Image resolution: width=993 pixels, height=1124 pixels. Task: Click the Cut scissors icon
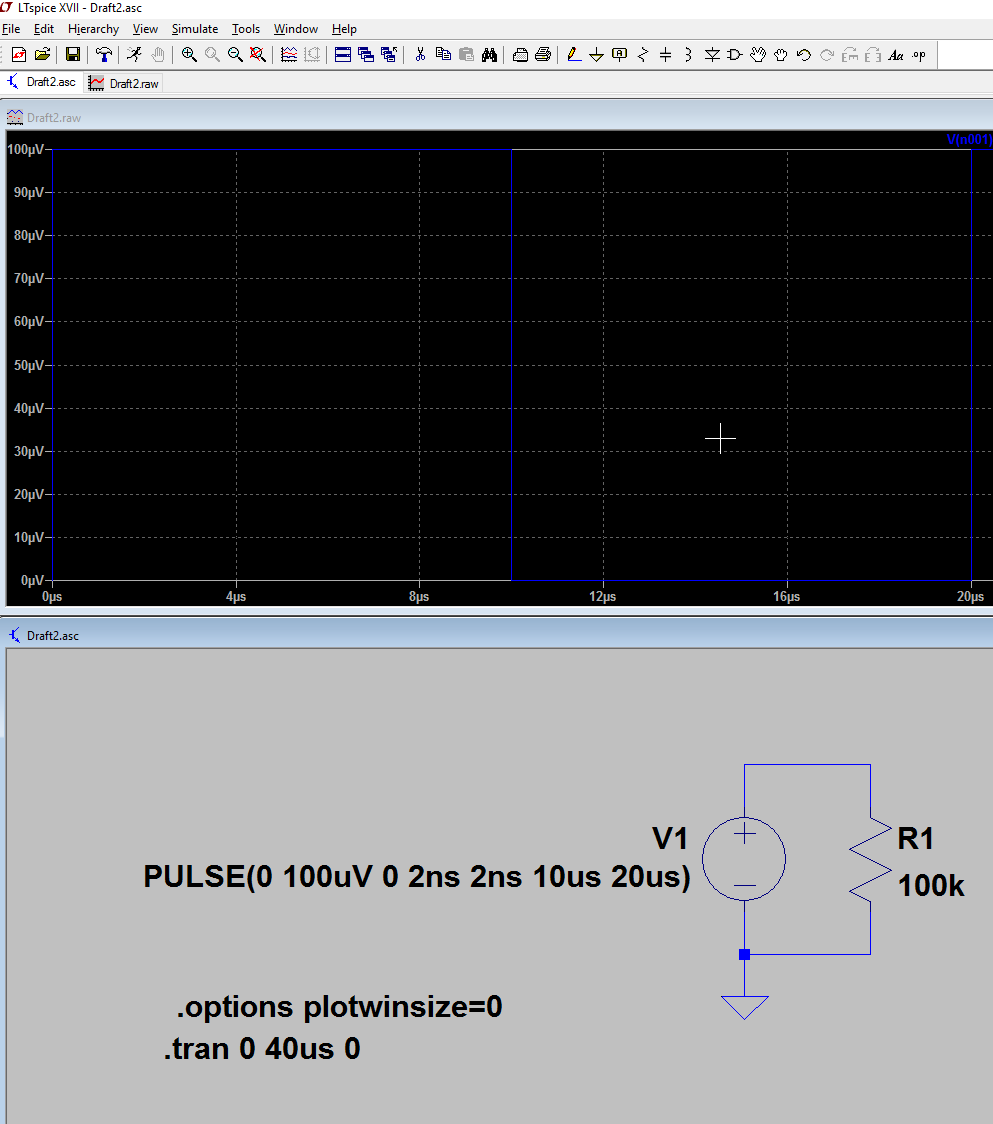420,54
